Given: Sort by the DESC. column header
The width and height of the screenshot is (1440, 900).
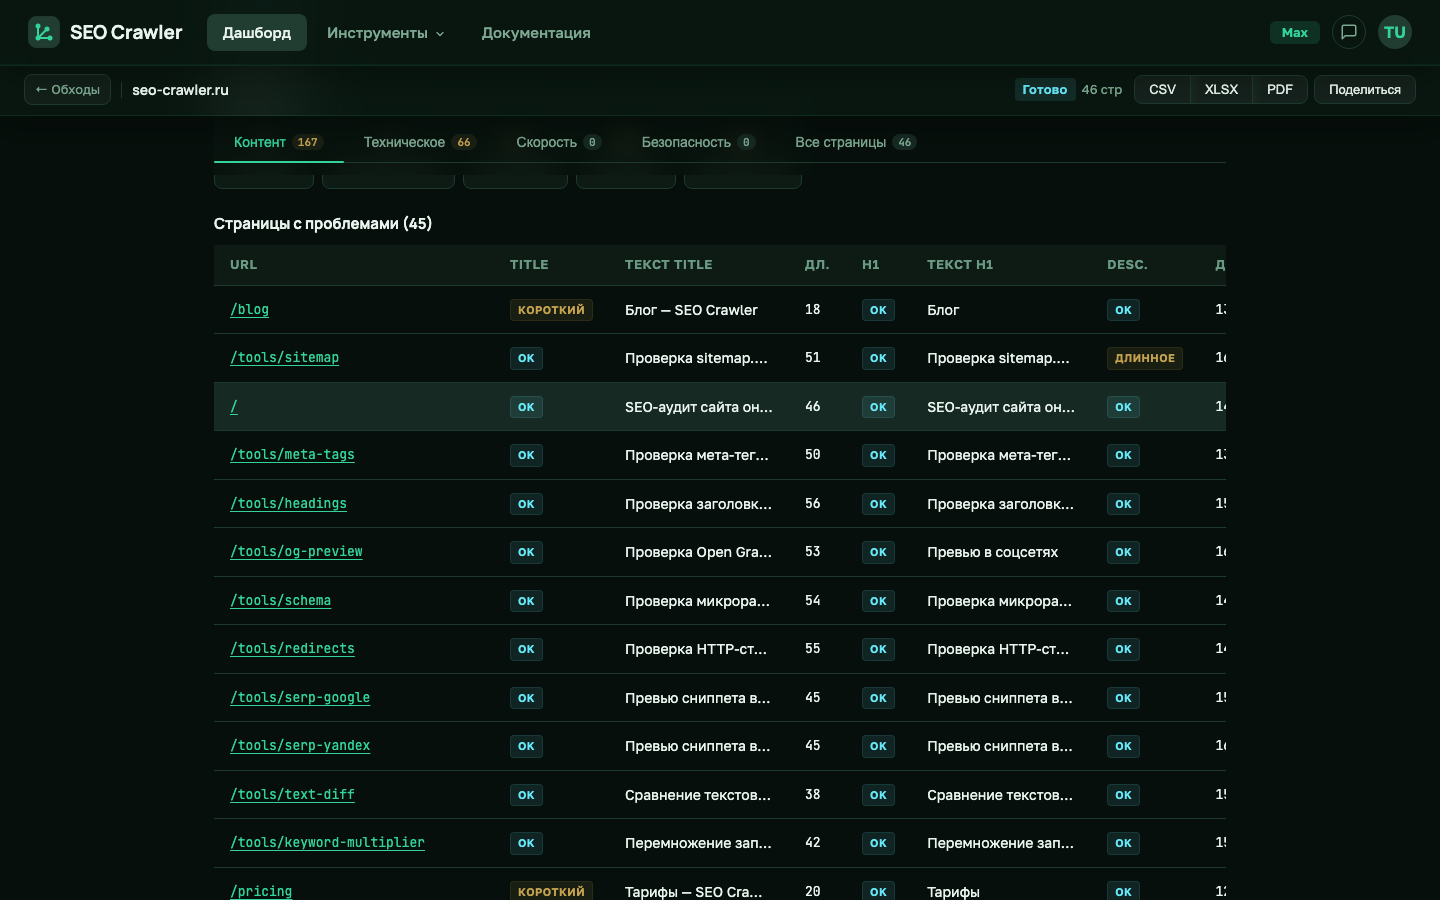Looking at the screenshot, I should tap(1127, 265).
